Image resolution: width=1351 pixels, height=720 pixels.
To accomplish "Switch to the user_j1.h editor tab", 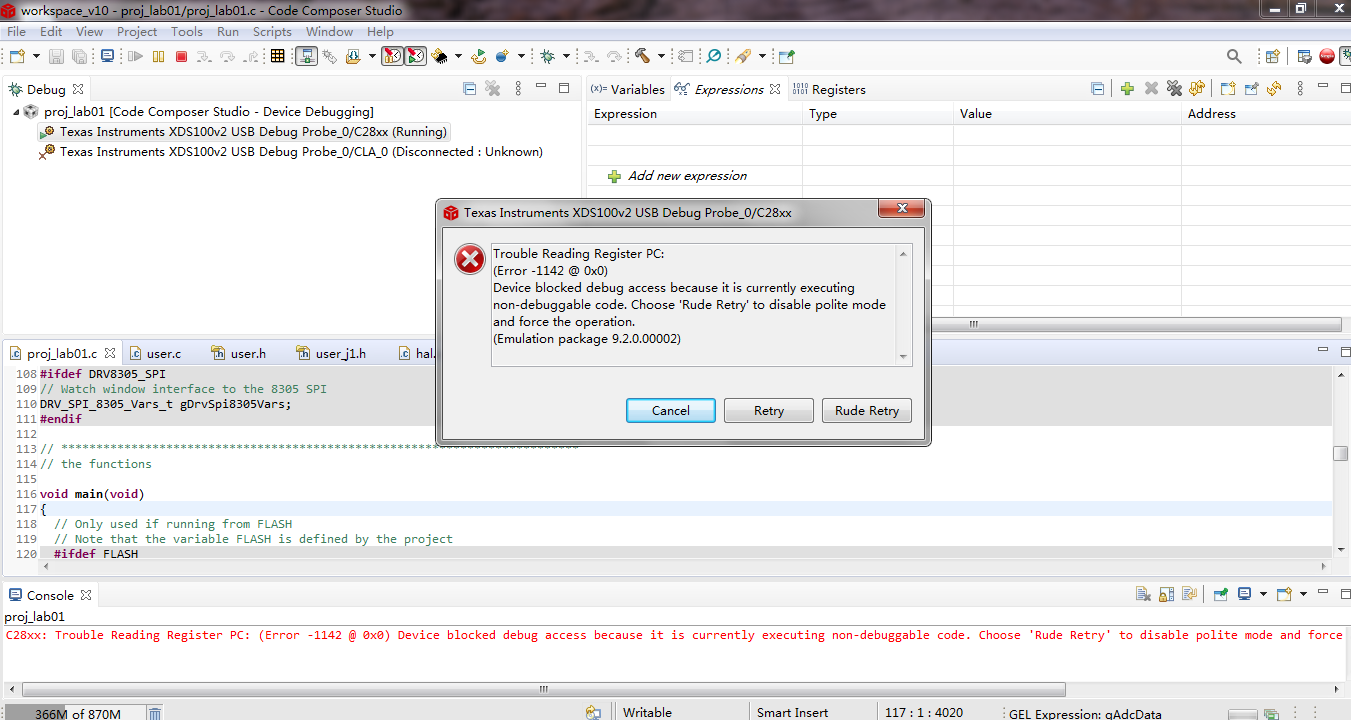I will coord(332,353).
